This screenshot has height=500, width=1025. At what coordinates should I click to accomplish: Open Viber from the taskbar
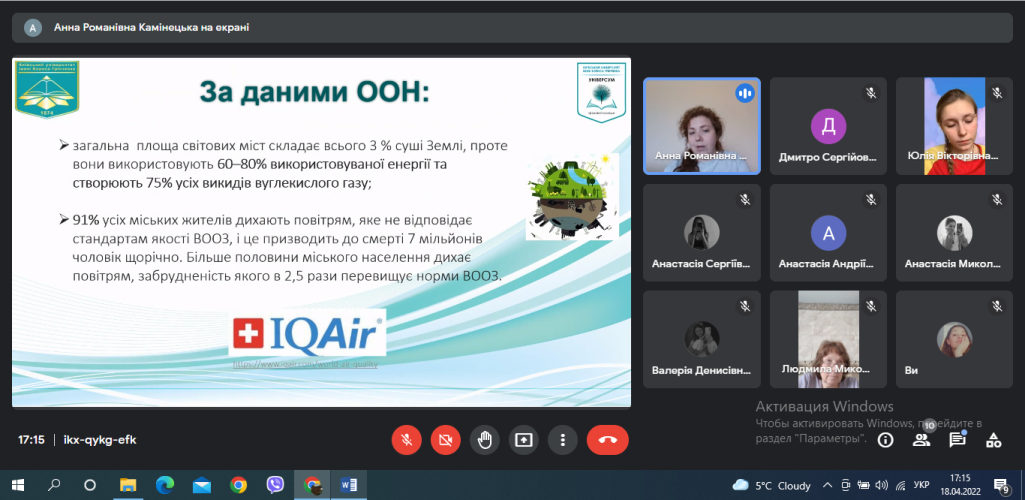[x=275, y=485]
